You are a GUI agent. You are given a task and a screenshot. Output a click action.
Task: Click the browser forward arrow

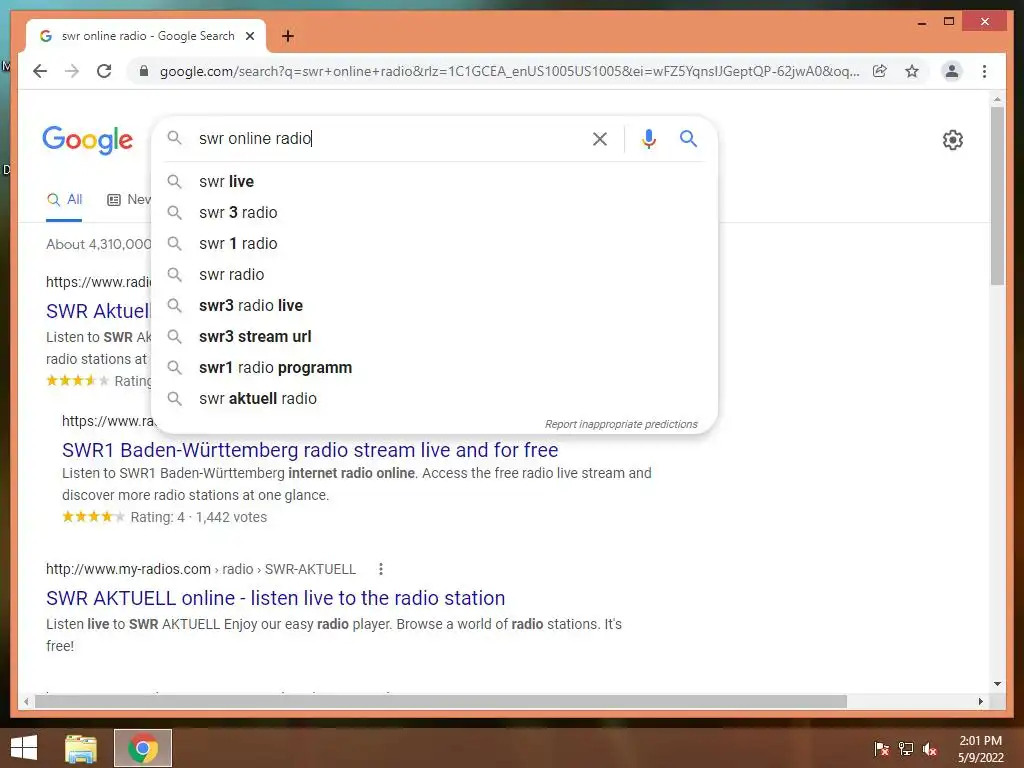72,71
